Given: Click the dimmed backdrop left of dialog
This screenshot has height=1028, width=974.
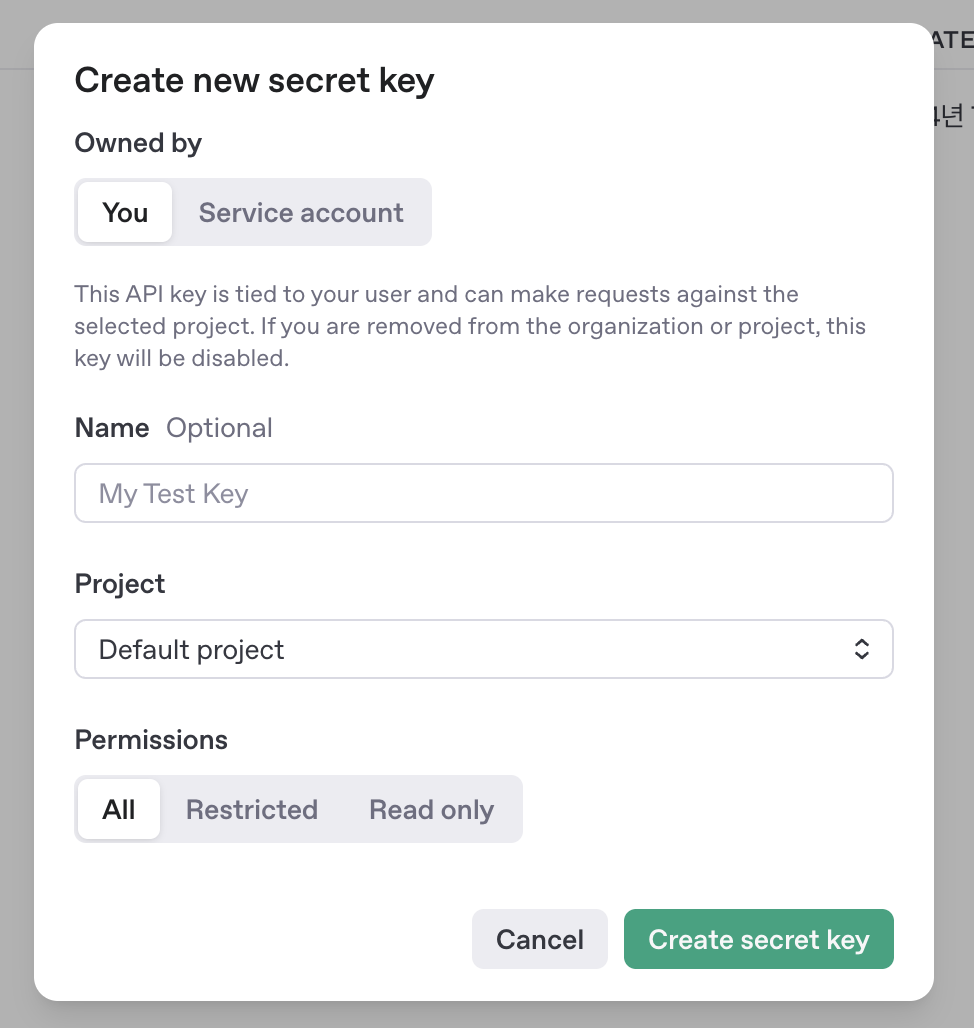Looking at the screenshot, I should [x=16, y=500].
